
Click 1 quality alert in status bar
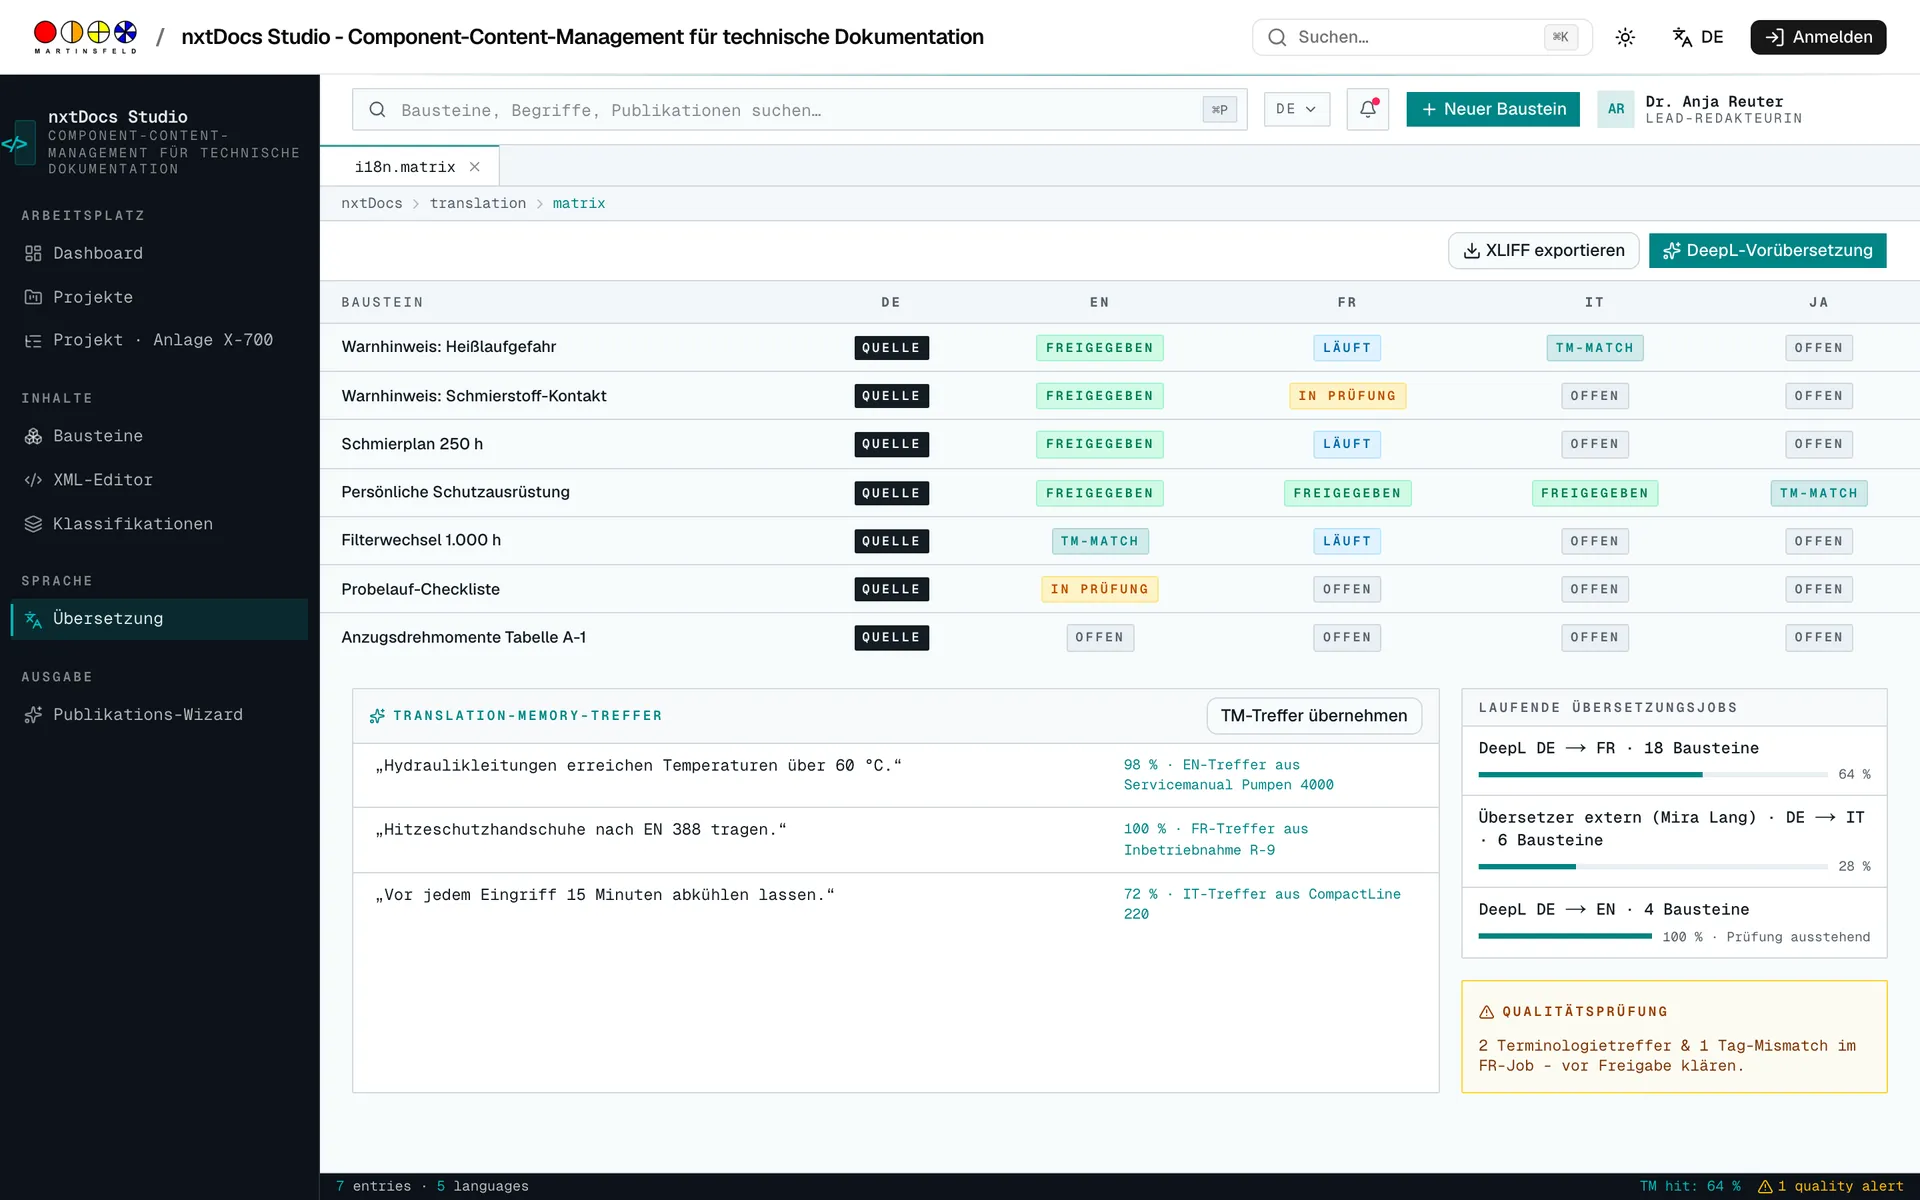pyautogui.click(x=1831, y=1186)
